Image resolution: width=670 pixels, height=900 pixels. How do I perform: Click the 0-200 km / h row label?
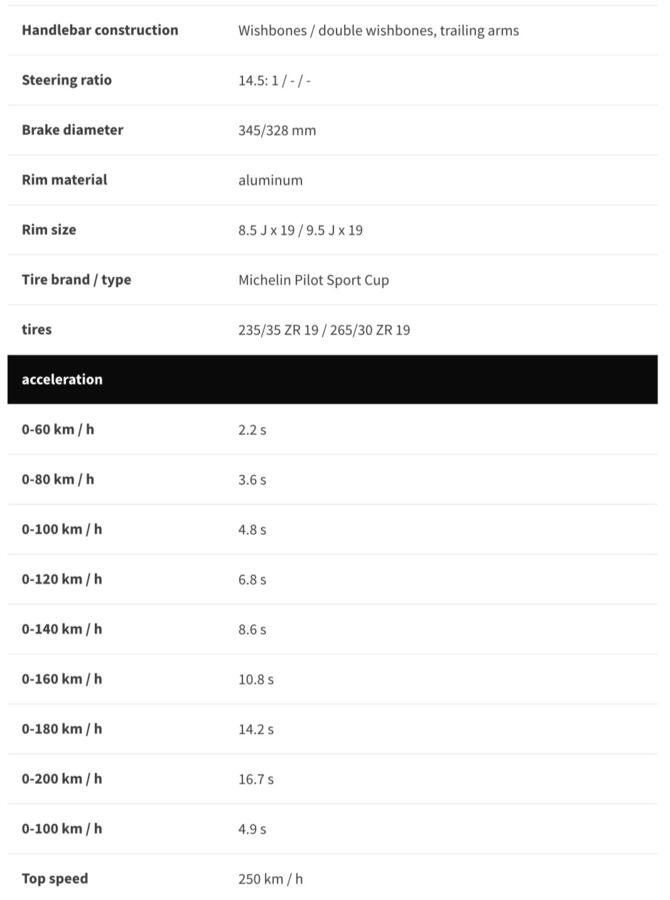tap(62, 779)
